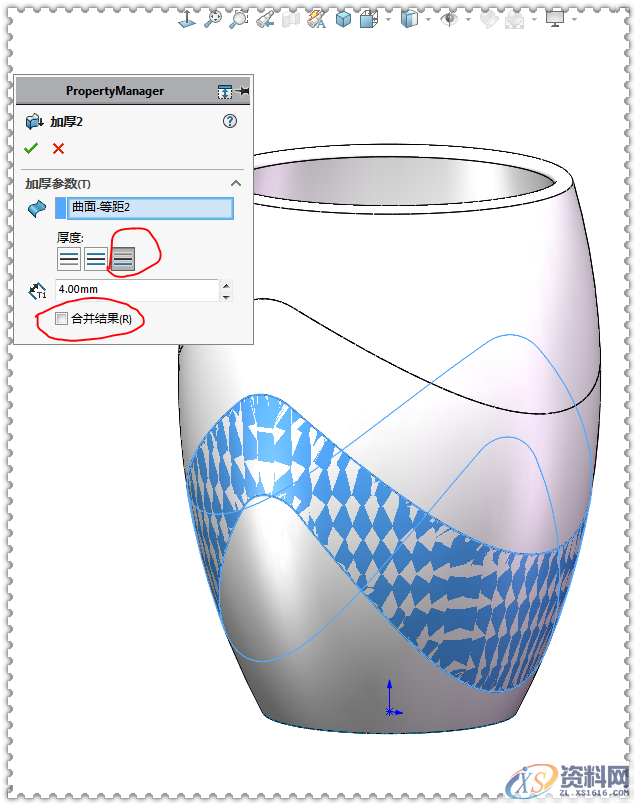Click the Edit Appearance icon
This screenshot has height=806, width=637.
489,20
